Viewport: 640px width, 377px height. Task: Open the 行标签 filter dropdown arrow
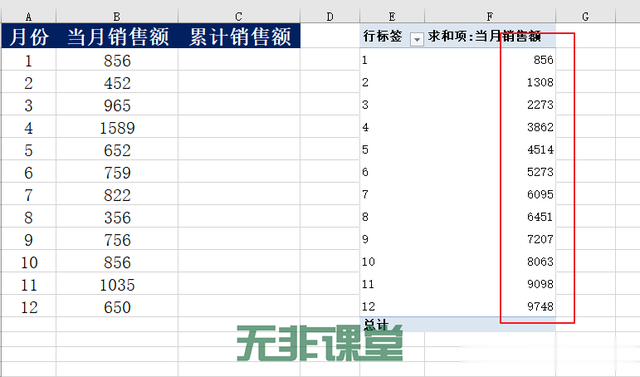coord(417,39)
